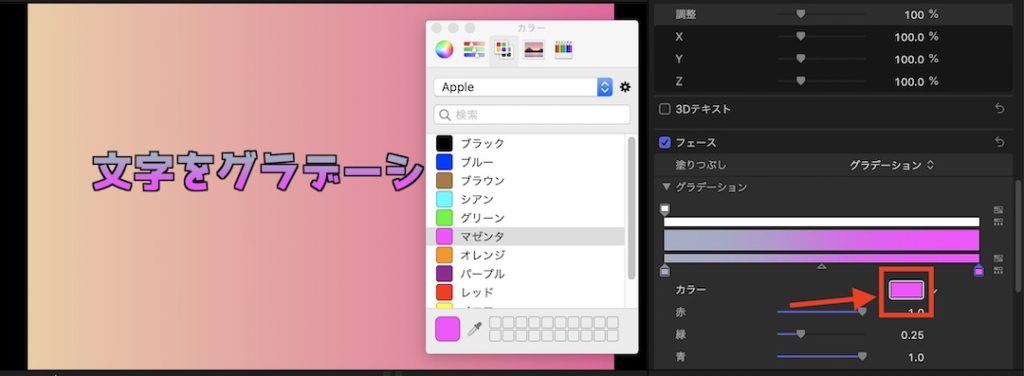Open the 塗りつぶし グラデーション dropdown

pyautogui.click(x=891, y=165)
